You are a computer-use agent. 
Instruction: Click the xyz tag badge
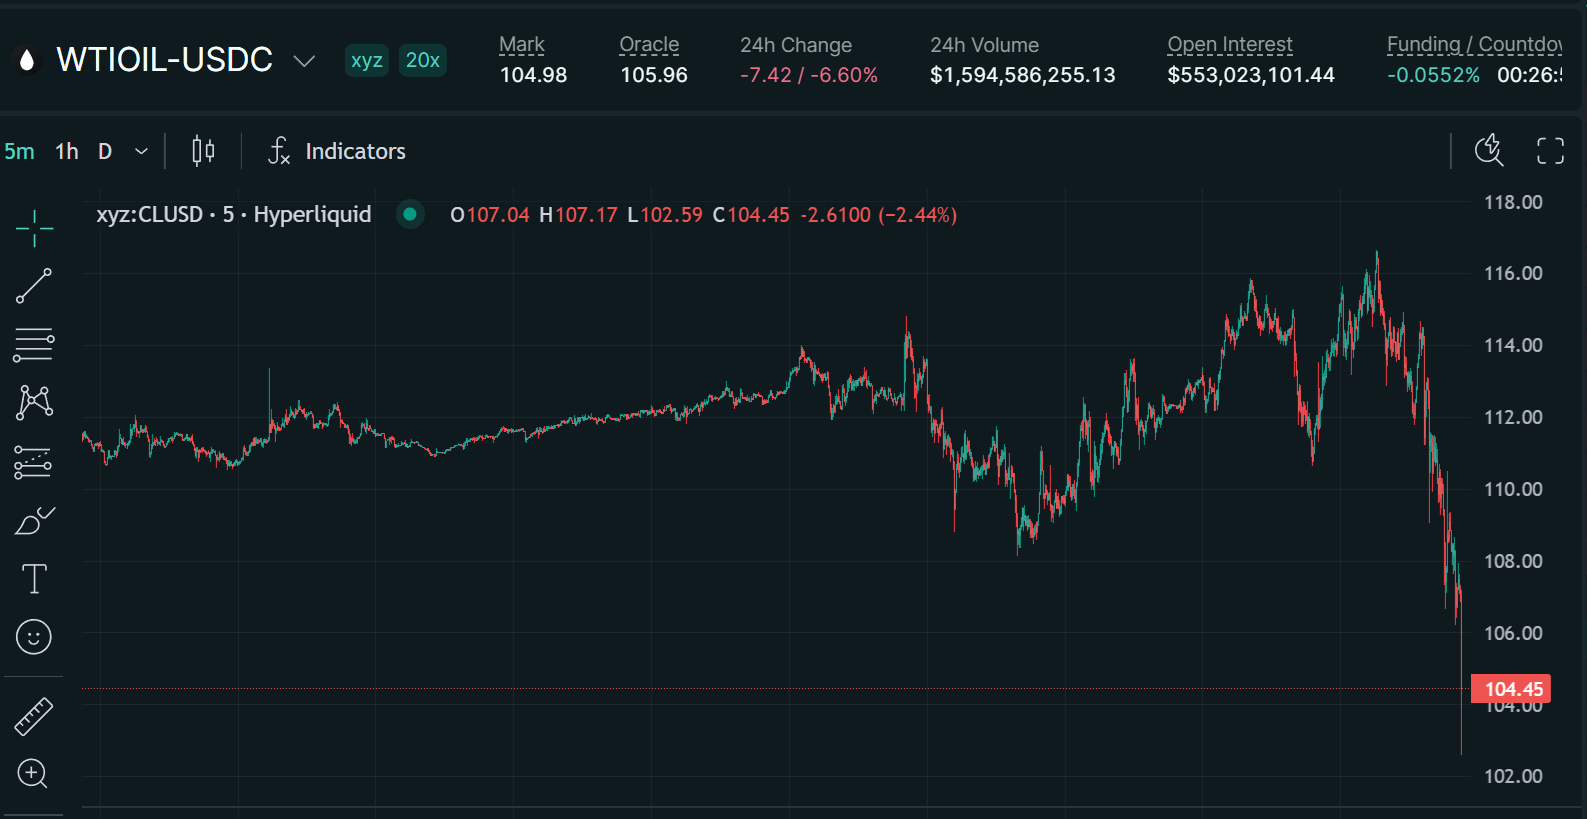[x=367, y=60]
